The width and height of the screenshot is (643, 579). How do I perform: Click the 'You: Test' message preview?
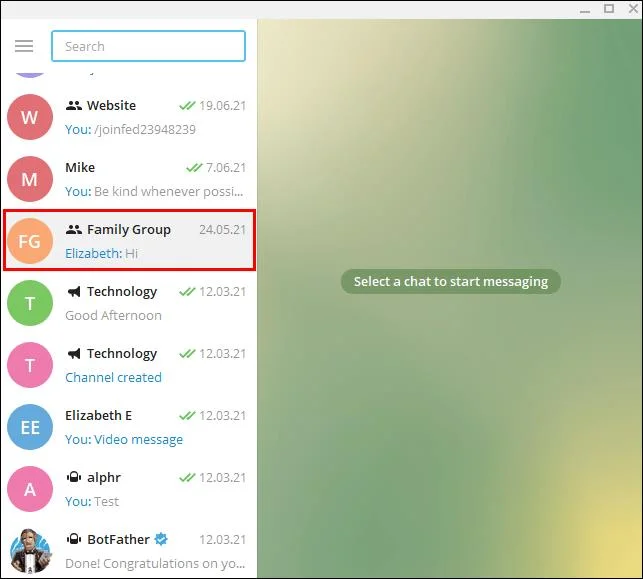click(92, 501)
